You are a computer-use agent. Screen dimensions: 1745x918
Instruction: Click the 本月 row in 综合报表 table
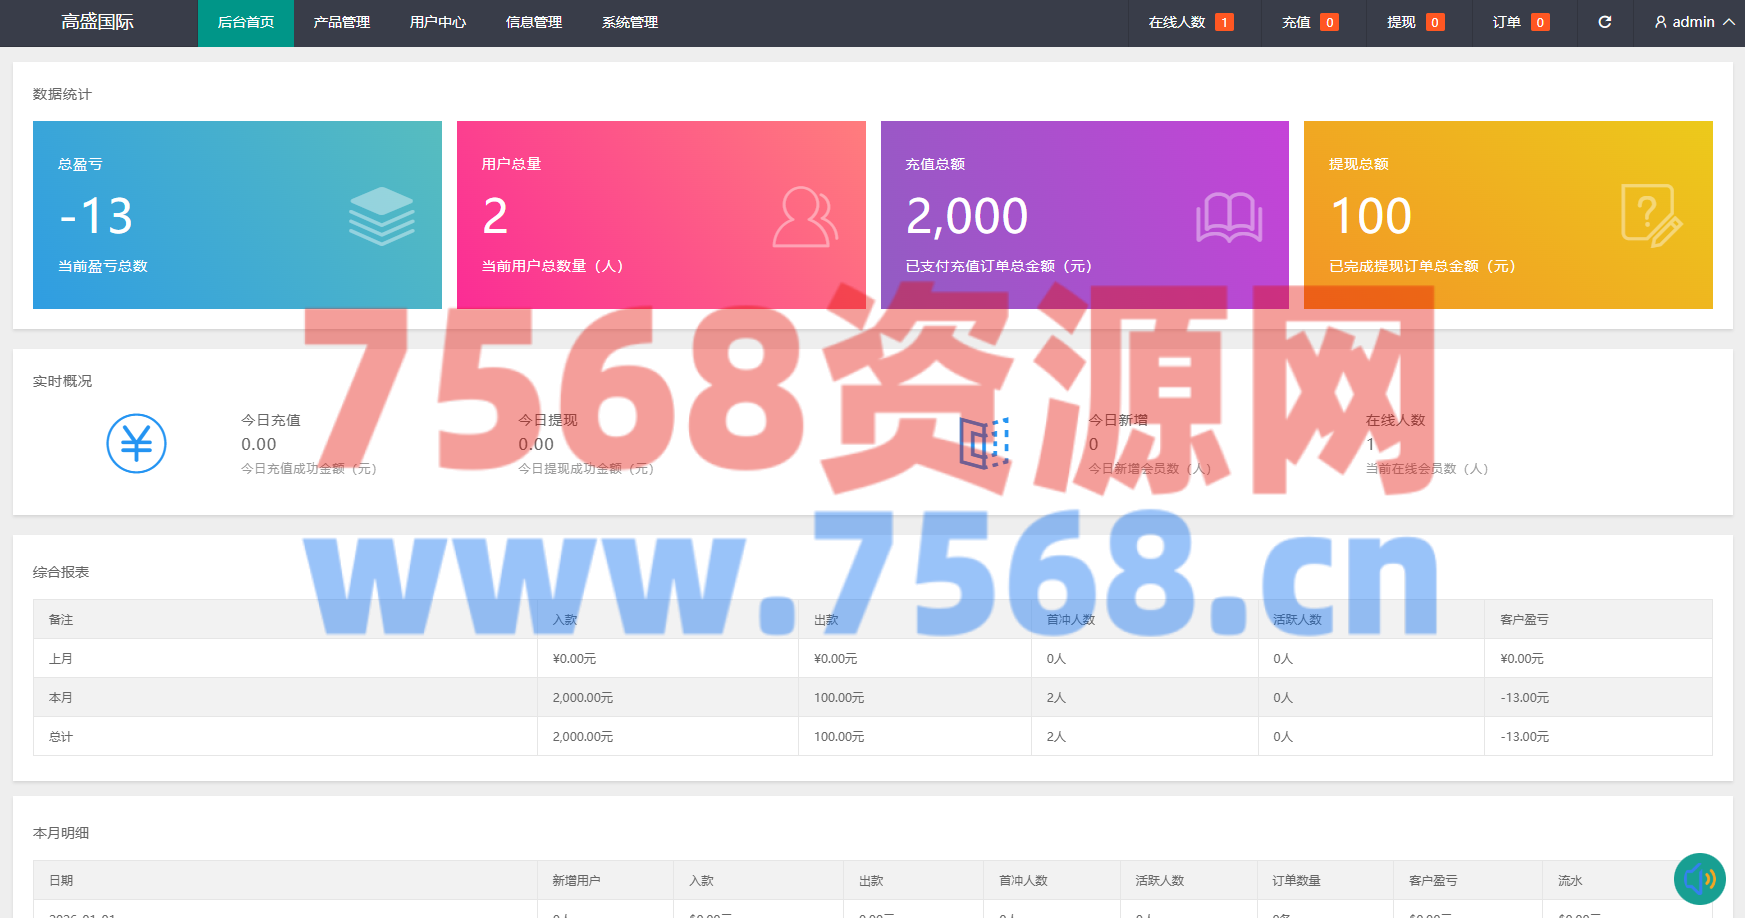(x=61, y=697)
